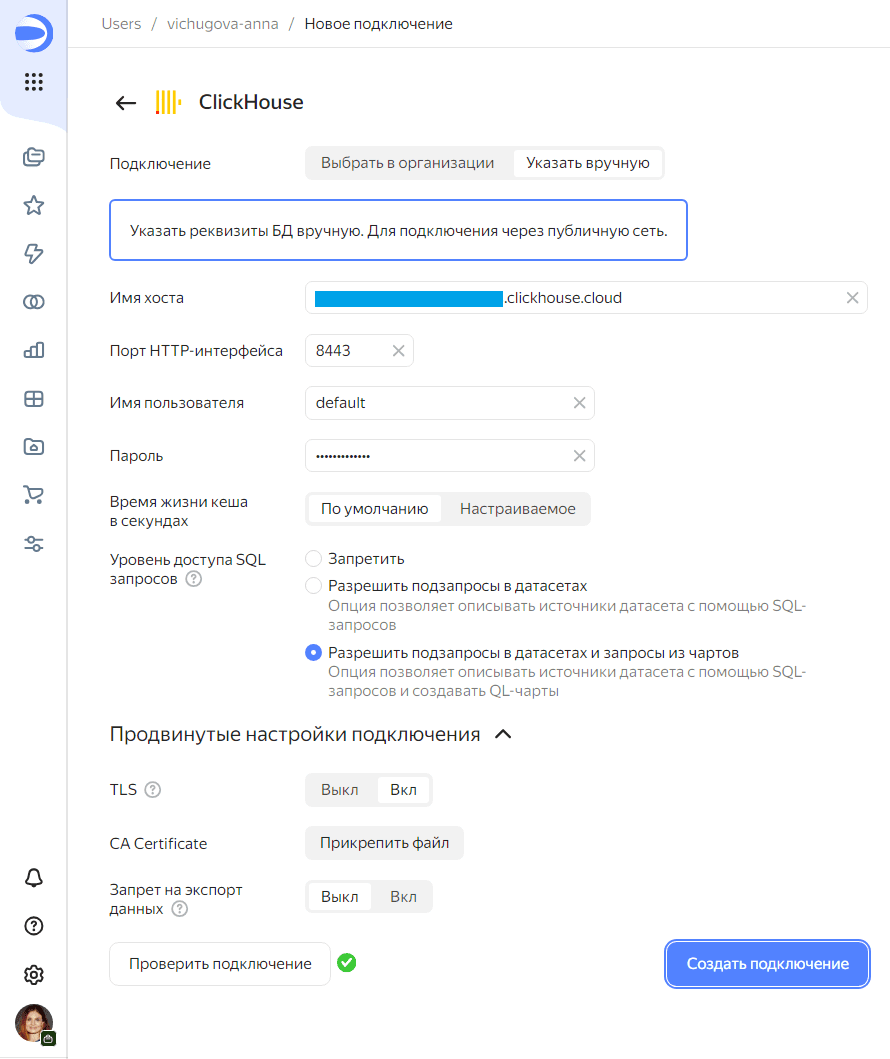Click 'Новое подключение' breadcrumb

point(378,24)
